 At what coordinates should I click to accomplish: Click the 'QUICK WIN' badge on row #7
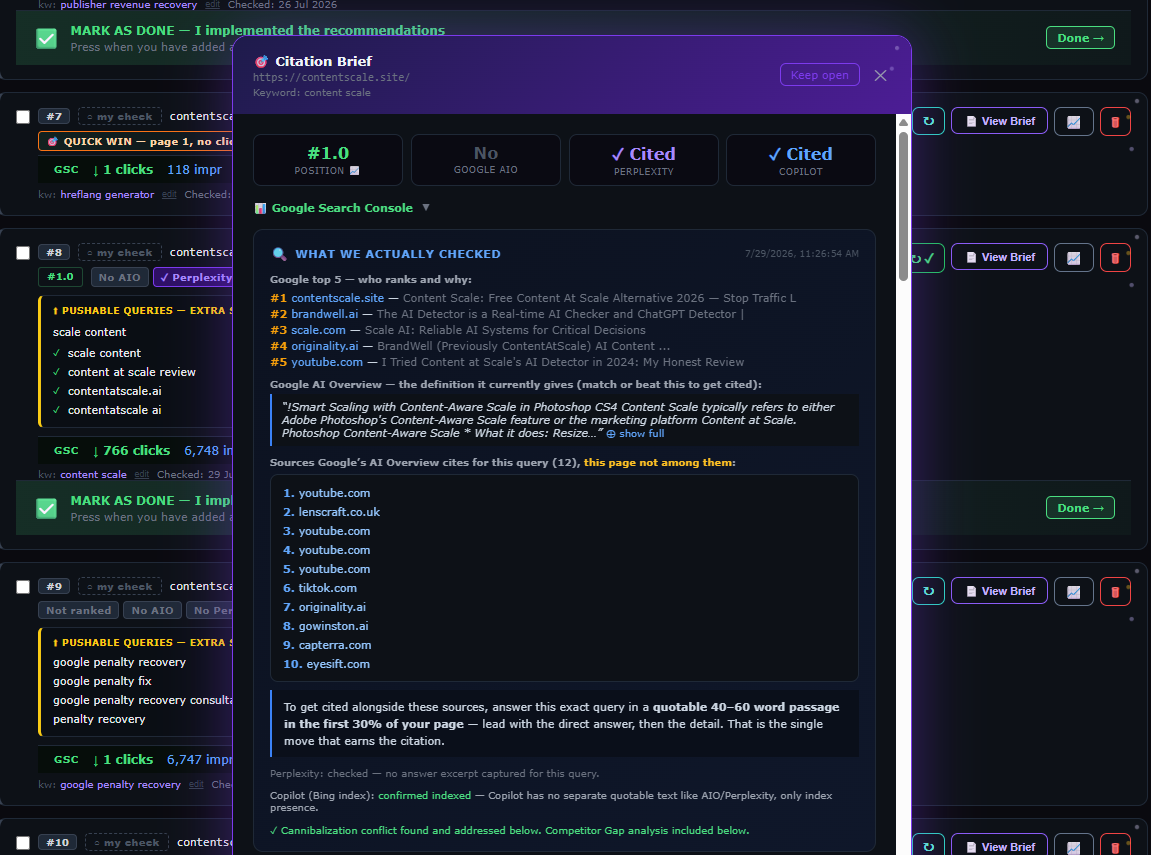pos(137,142)
